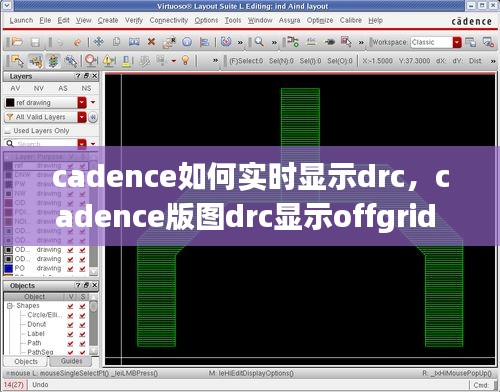
Task: Toggle Circle/Elli.. selectable checkbox
Action: pos(82,315)
